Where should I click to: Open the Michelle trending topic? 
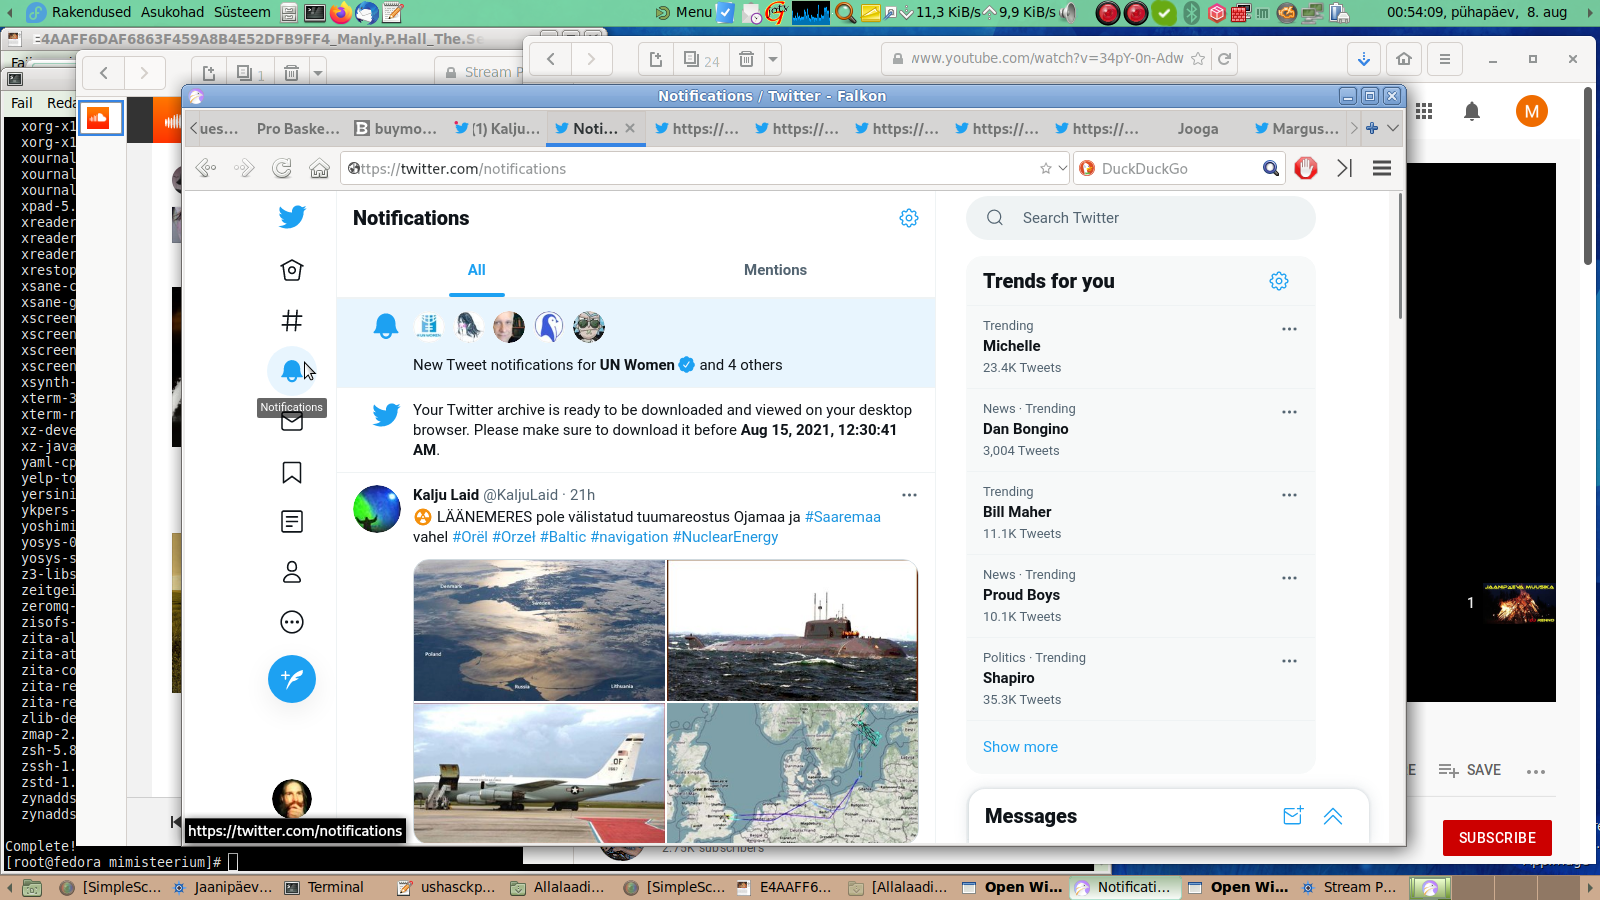coord(1011,346)
